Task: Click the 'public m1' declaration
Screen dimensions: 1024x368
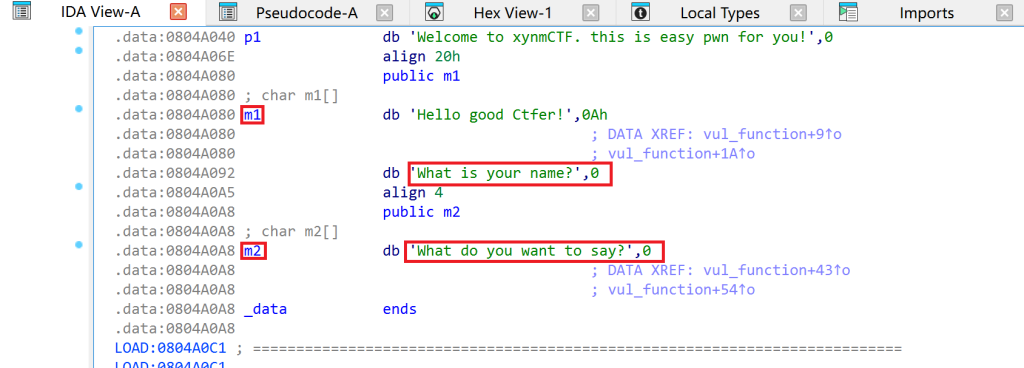Action: click(421, 76)
